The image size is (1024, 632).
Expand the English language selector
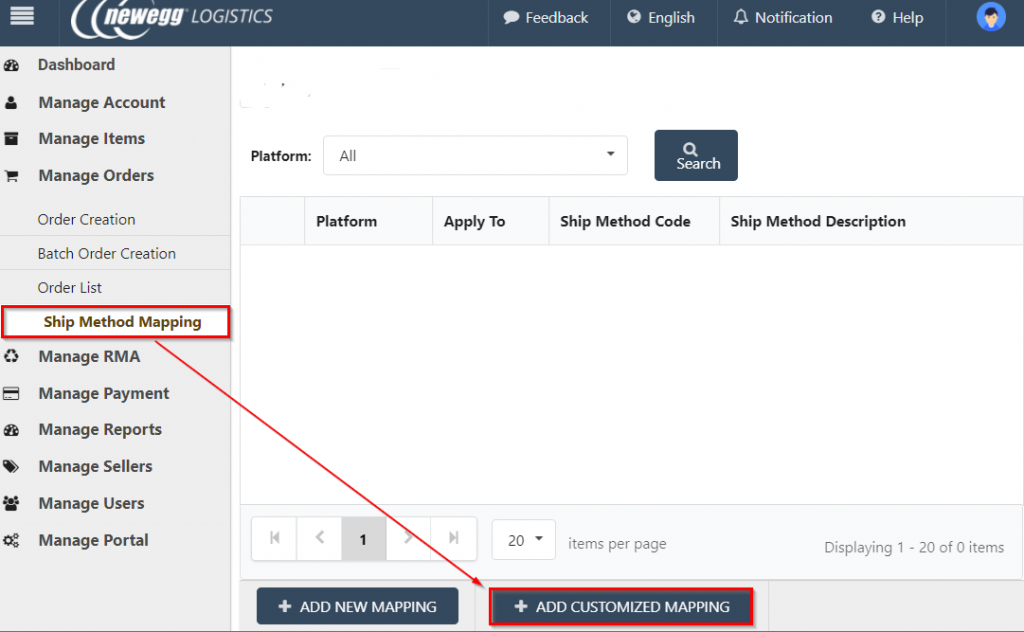[662, 17]
